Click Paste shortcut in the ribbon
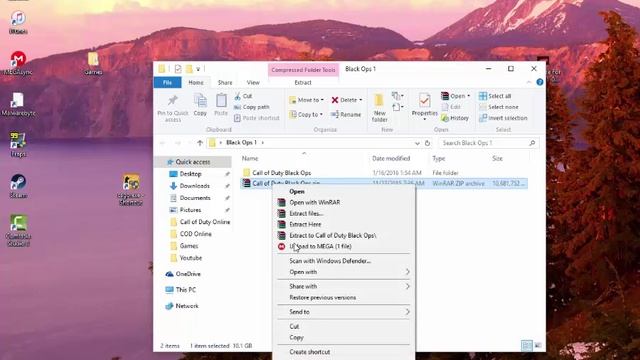Screen dimensions: 640x360 [257, 118]
